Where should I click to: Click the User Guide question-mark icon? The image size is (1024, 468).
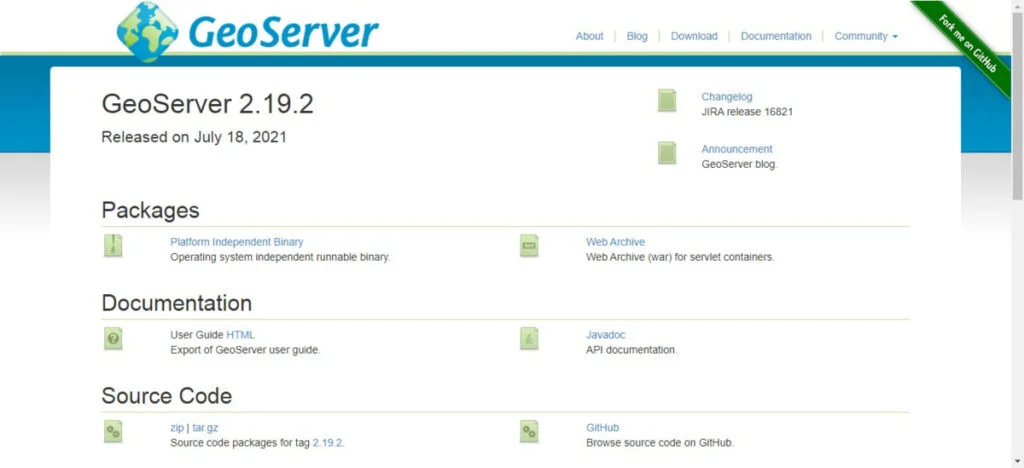coord(113,339)
